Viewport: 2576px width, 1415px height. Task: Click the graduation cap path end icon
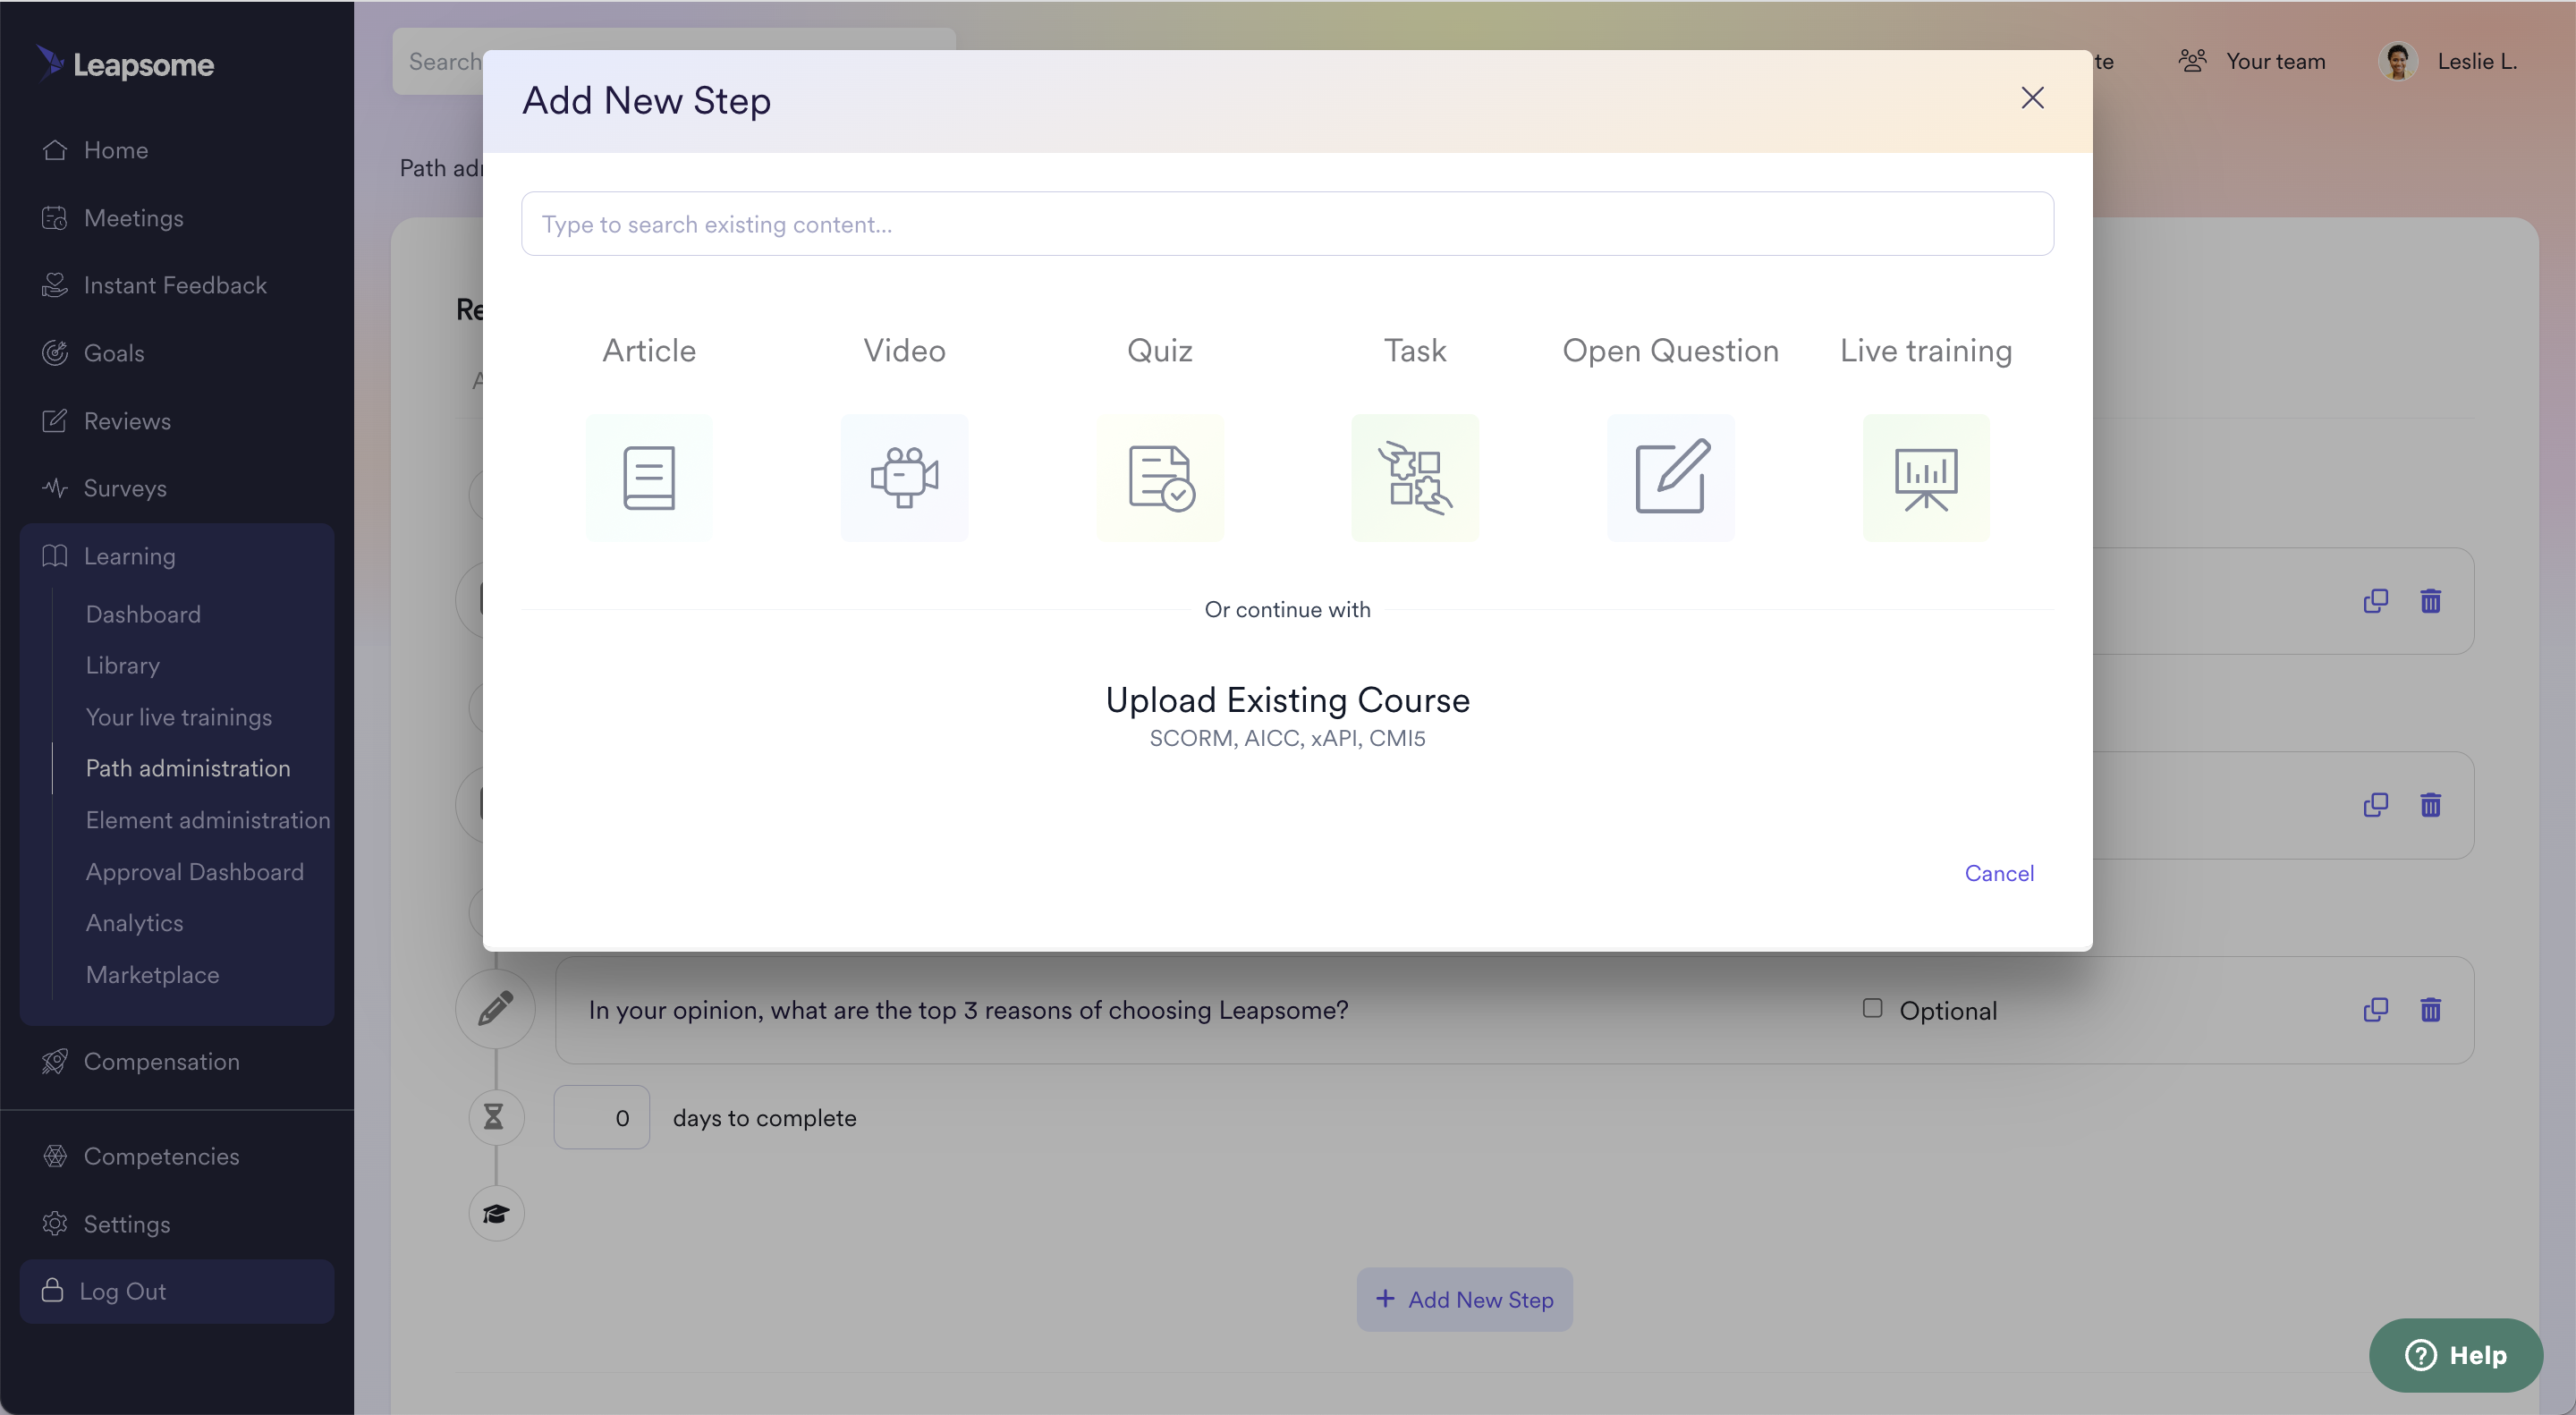tap(496, 1214)
